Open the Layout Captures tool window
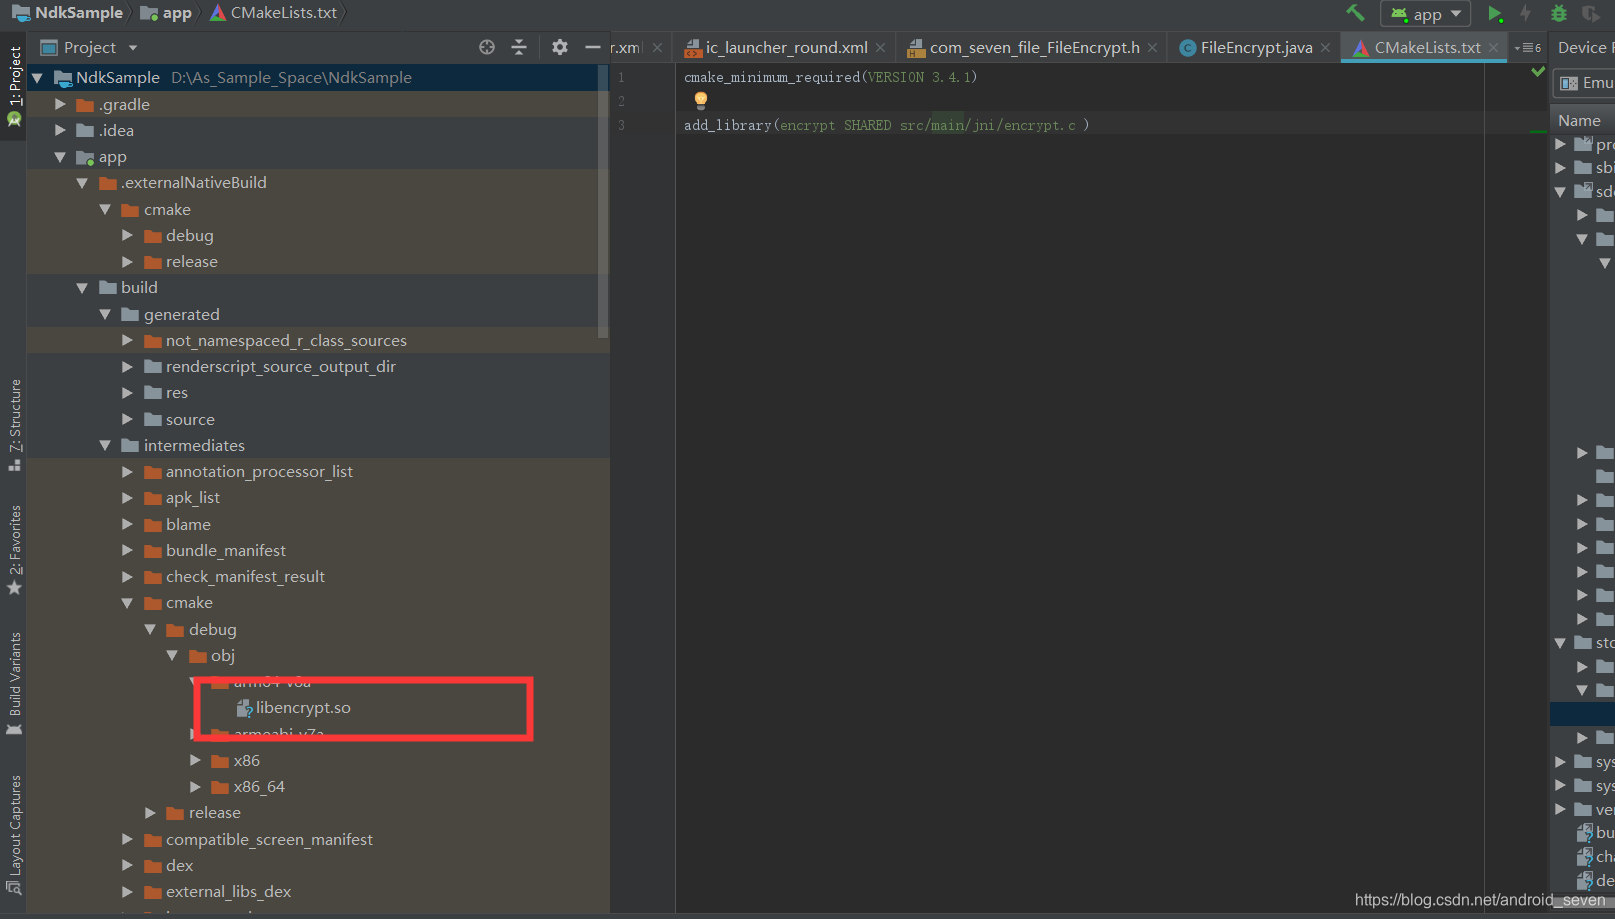The width and height of the screenshot is (1615, 919). point(14,835)
